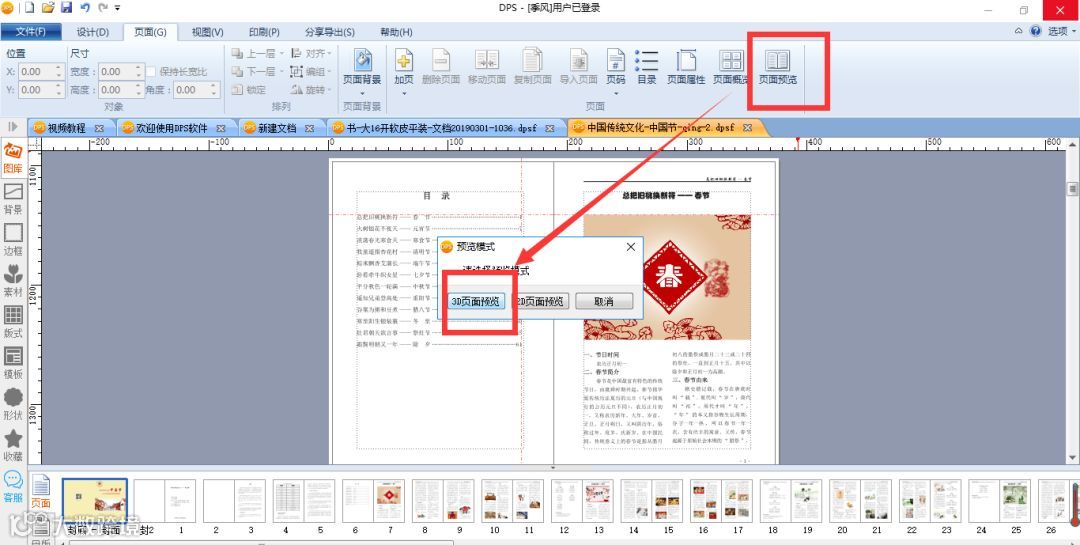Click the 移动页面 icon
The height and width of the screenshot is (545, 1080).
point(486,61)
